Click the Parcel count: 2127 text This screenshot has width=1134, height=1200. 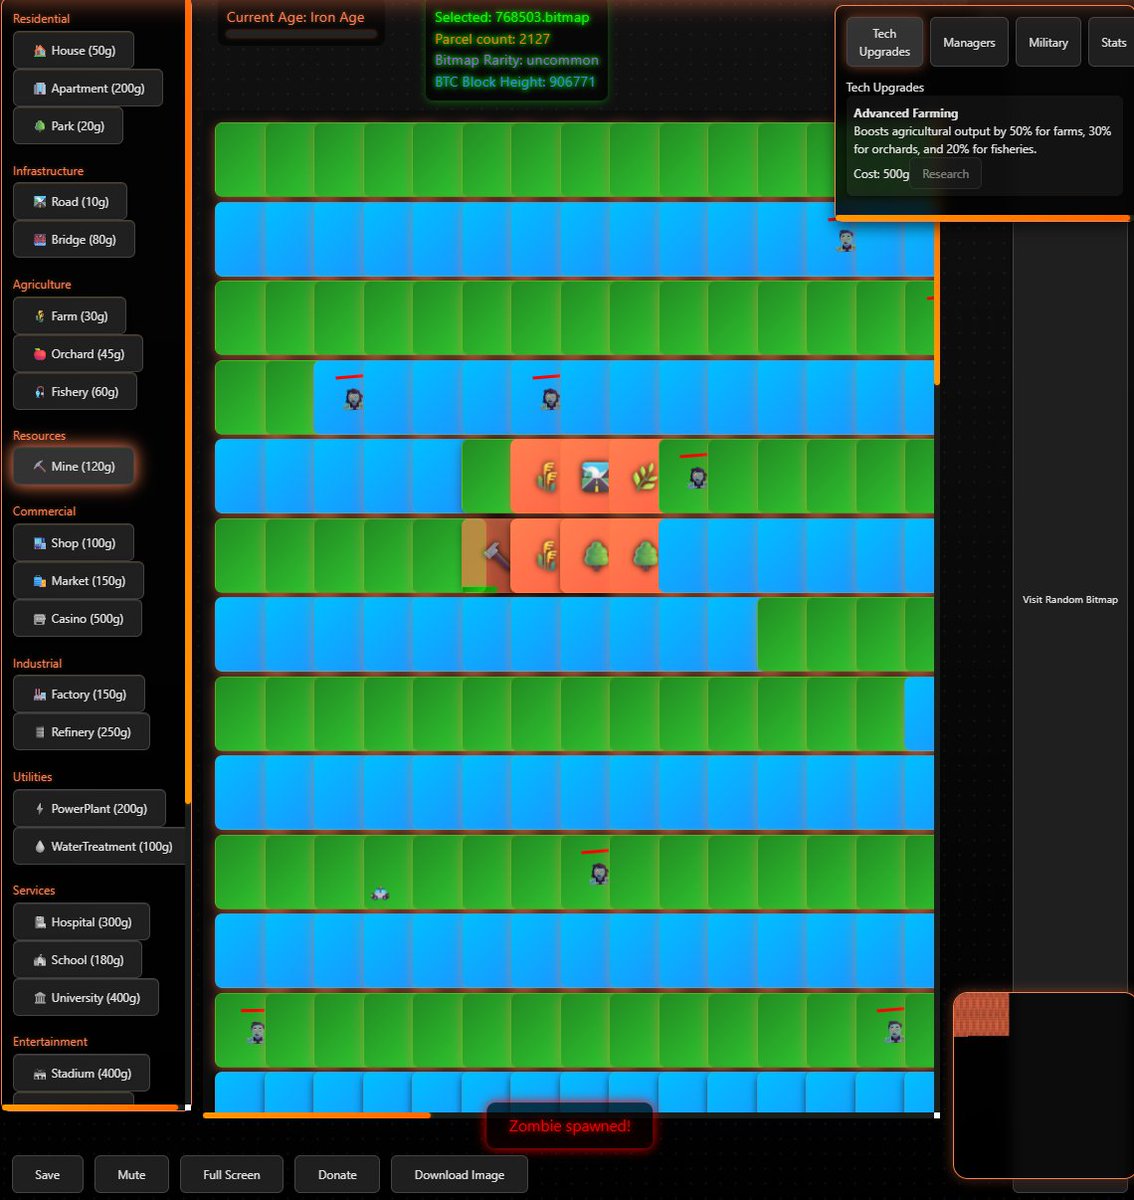(x=492, y=39)
